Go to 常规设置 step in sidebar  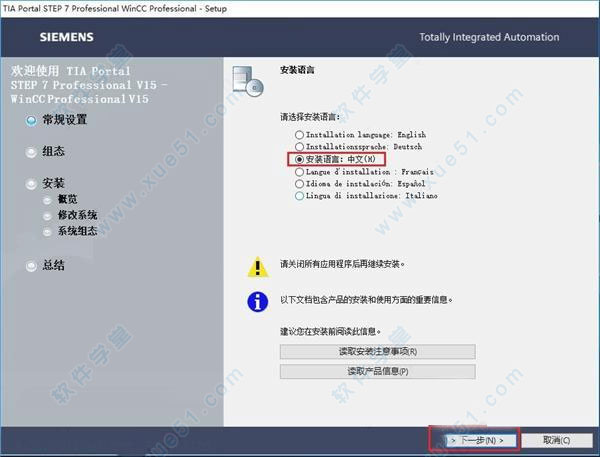pyautogui.click(x=64, y=120)
